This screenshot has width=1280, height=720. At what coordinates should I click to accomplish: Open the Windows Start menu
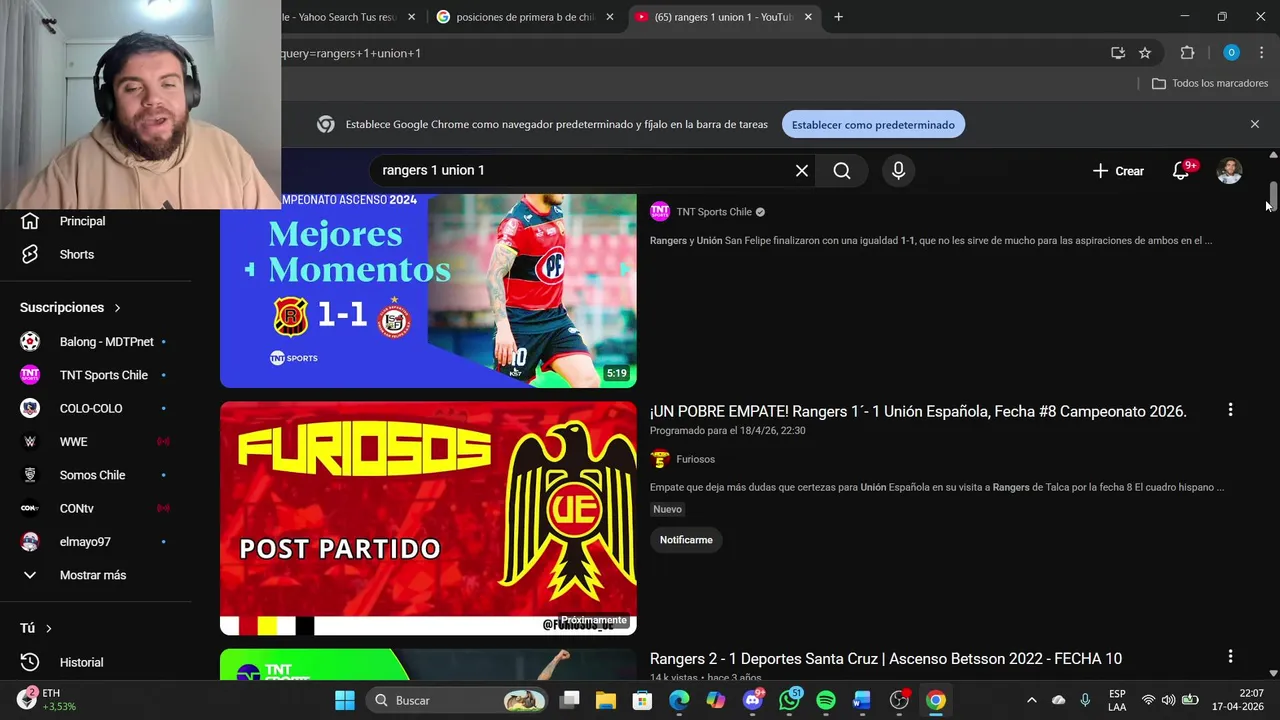345,701
